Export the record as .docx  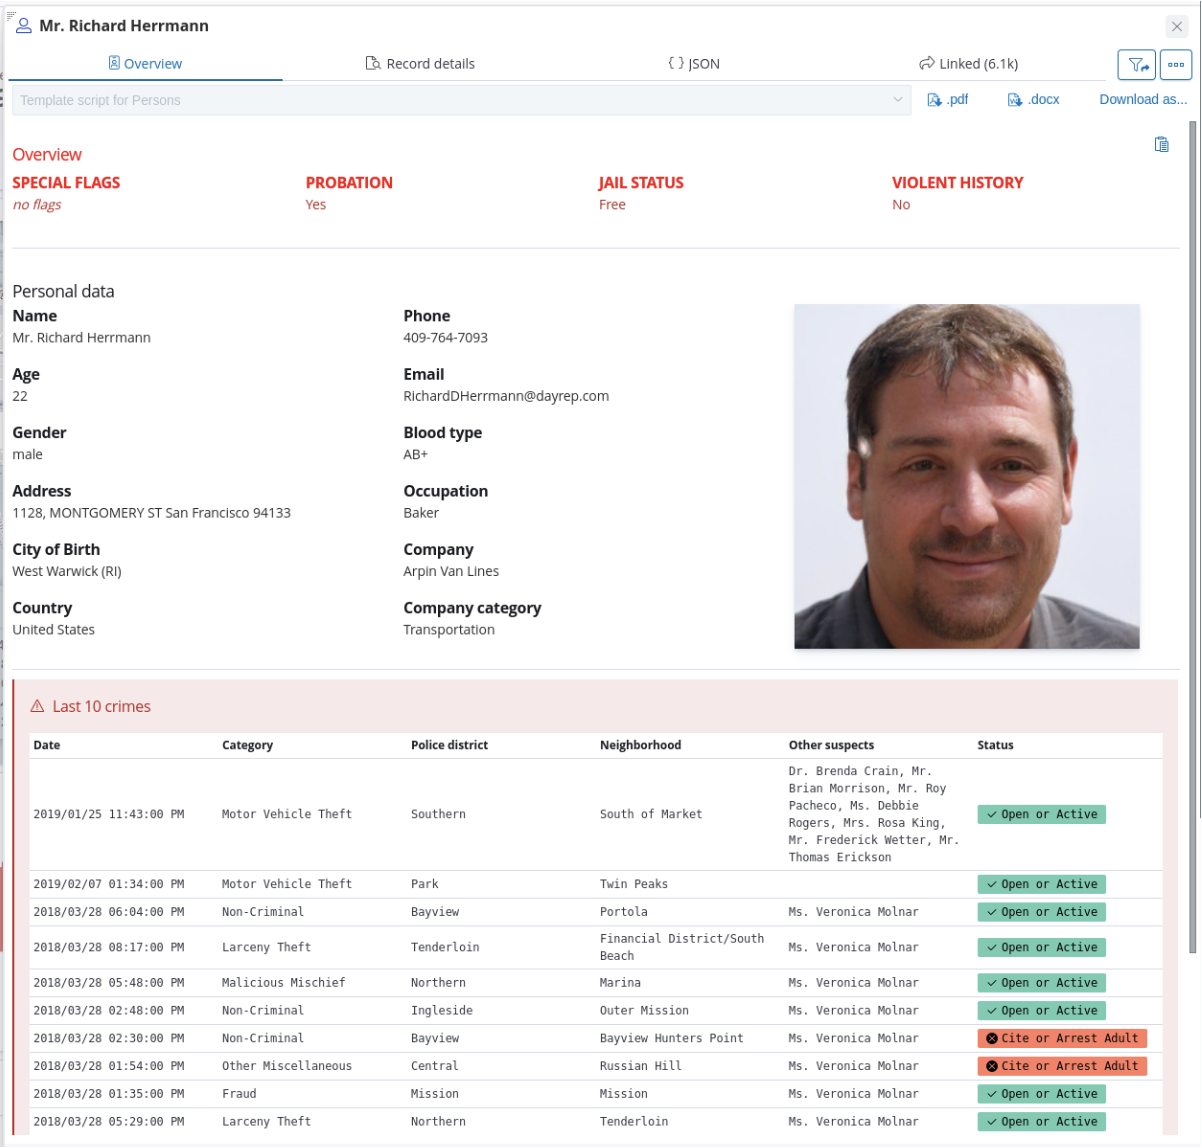click(1033, 100)
